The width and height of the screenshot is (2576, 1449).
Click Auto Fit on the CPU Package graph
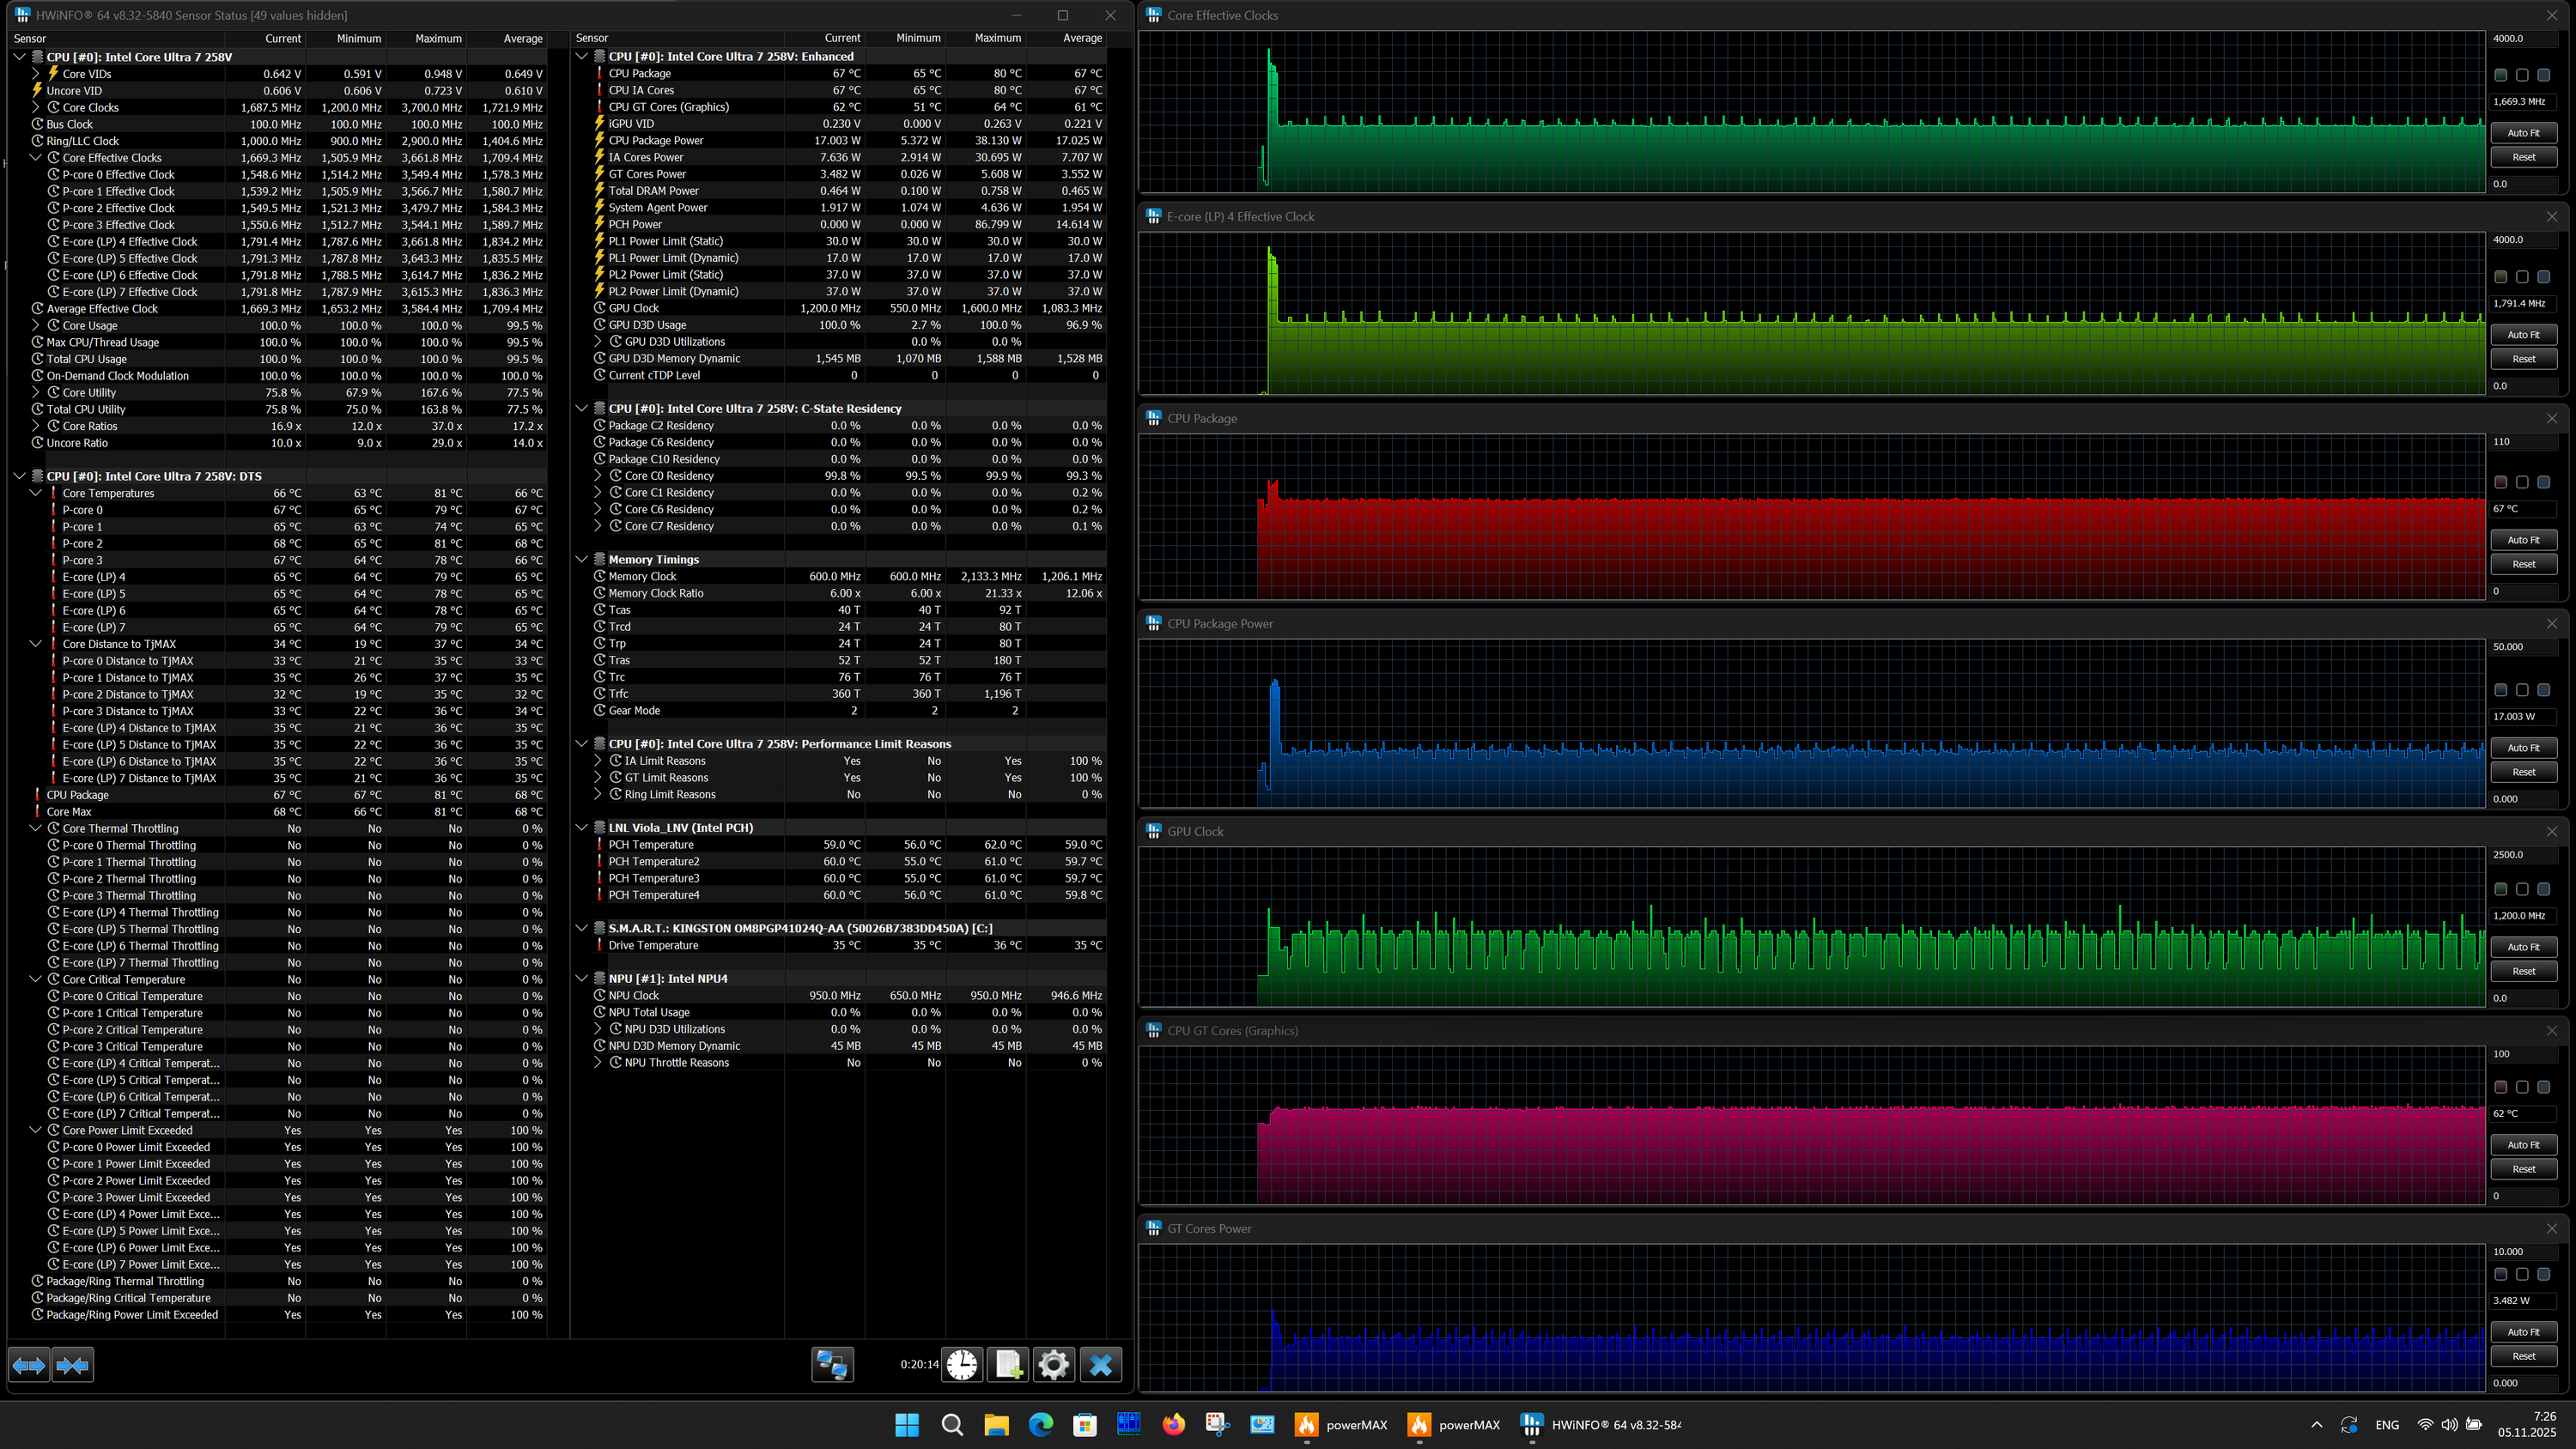pyautogui.click(x=2522, y=540)
